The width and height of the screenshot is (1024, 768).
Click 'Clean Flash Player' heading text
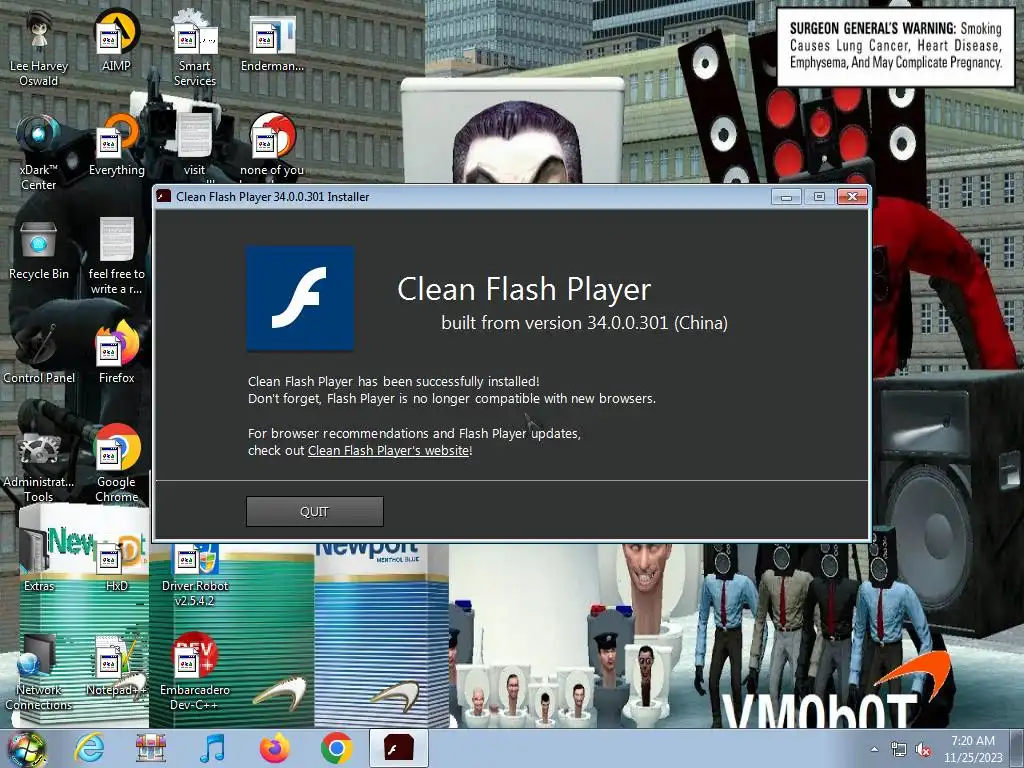(524, 289)
